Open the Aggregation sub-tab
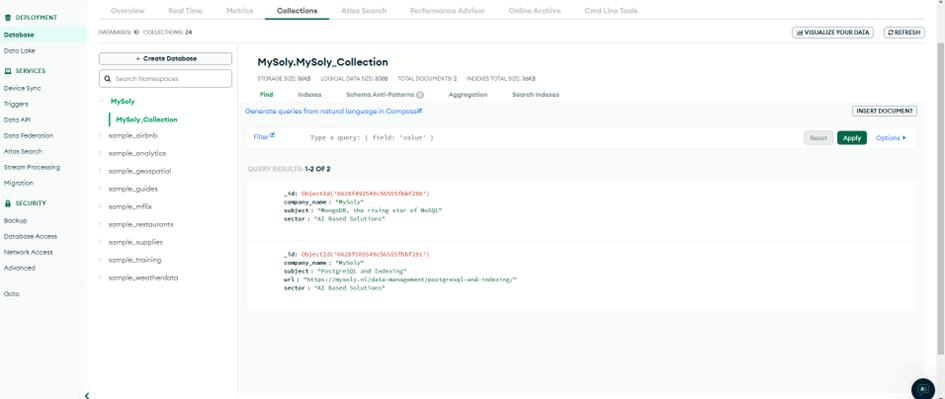Image resolution: width=945 pixels, height=399 pixels. [468, 95]
